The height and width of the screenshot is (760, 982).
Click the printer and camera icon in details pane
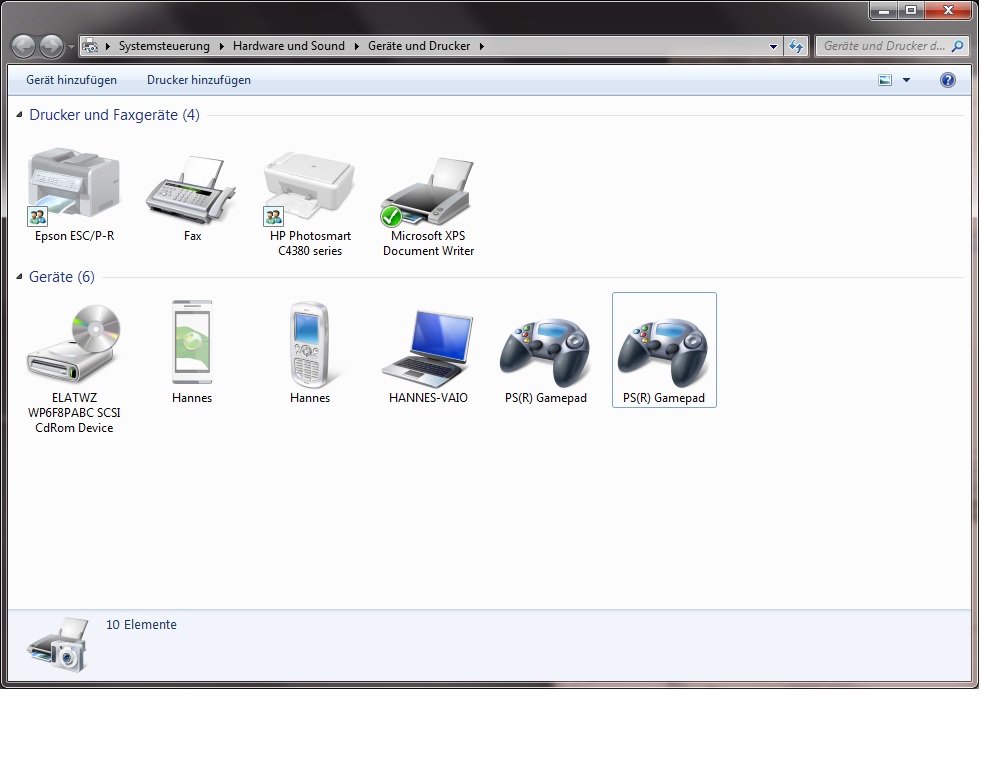coord(56,645)
